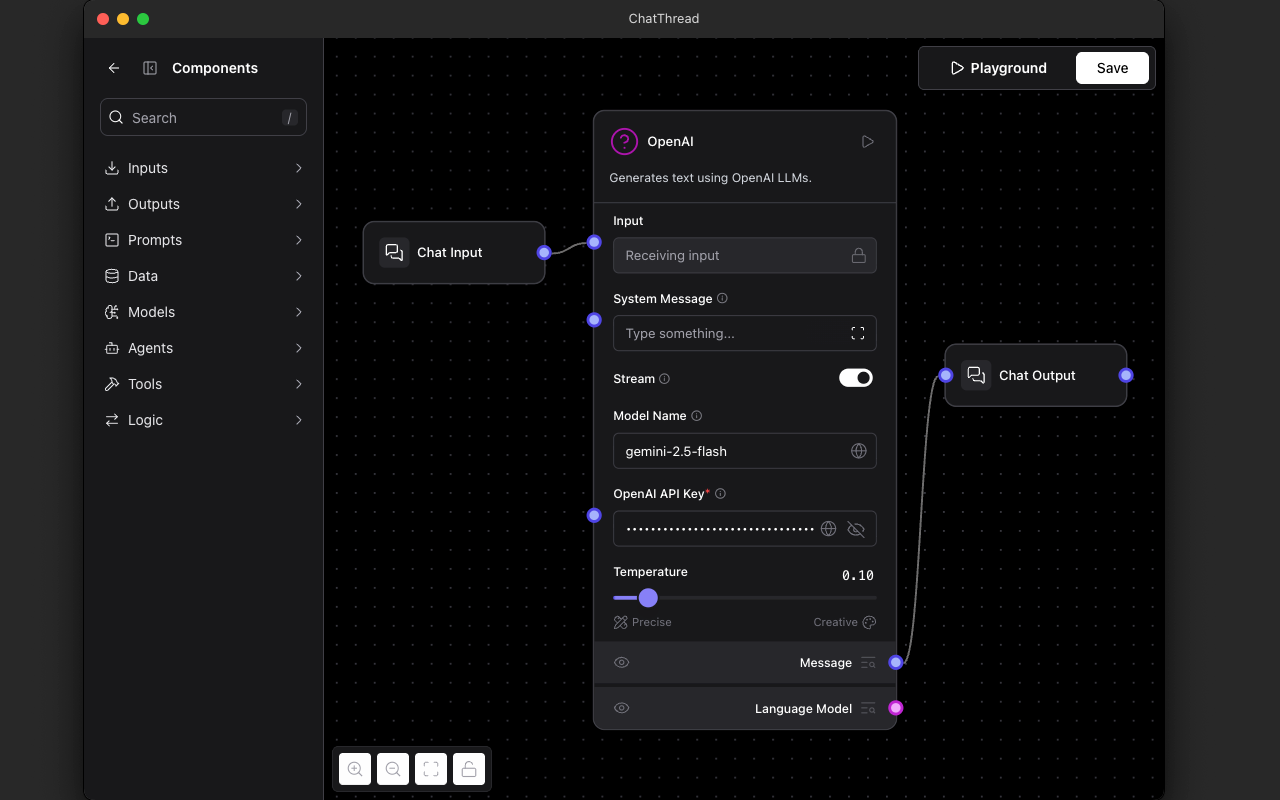Run the OpenAI component play icon
1280x800 pixels.
click(868, 142)
